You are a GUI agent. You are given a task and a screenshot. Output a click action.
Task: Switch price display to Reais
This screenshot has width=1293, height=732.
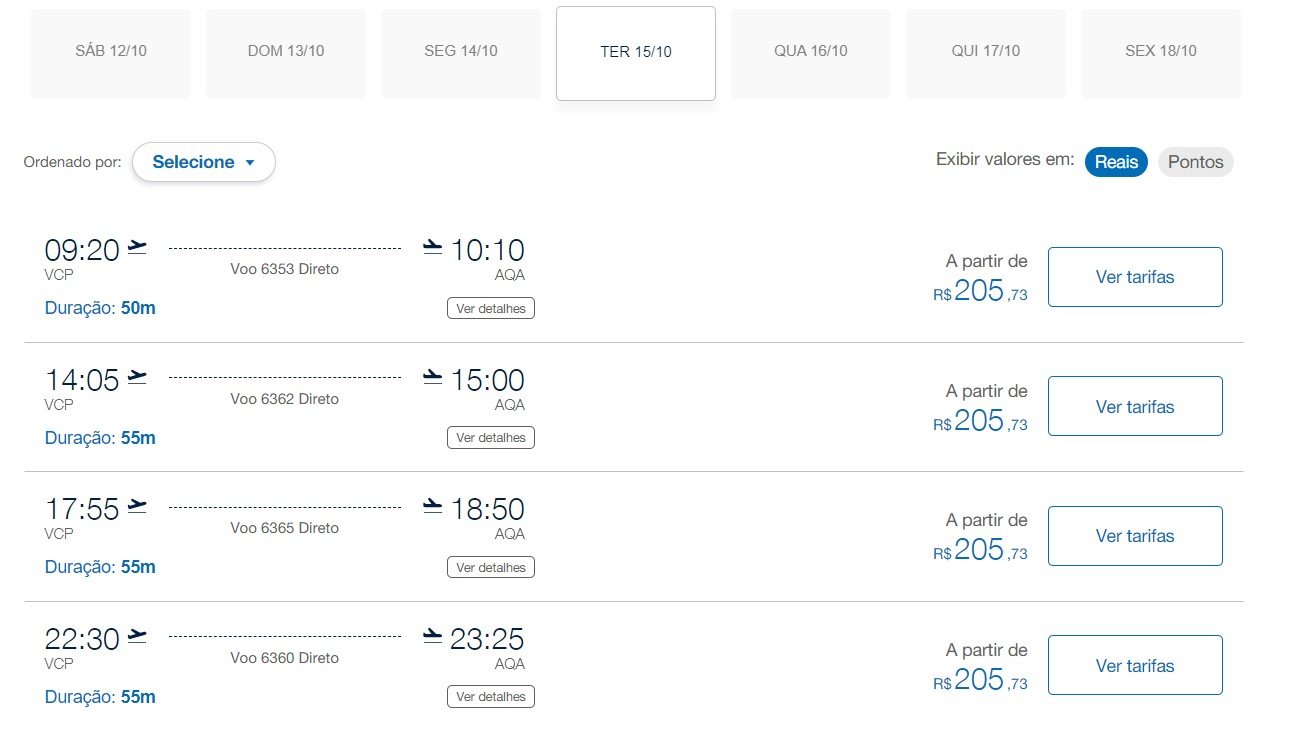pyautogui.click(x=1116, y=162)
